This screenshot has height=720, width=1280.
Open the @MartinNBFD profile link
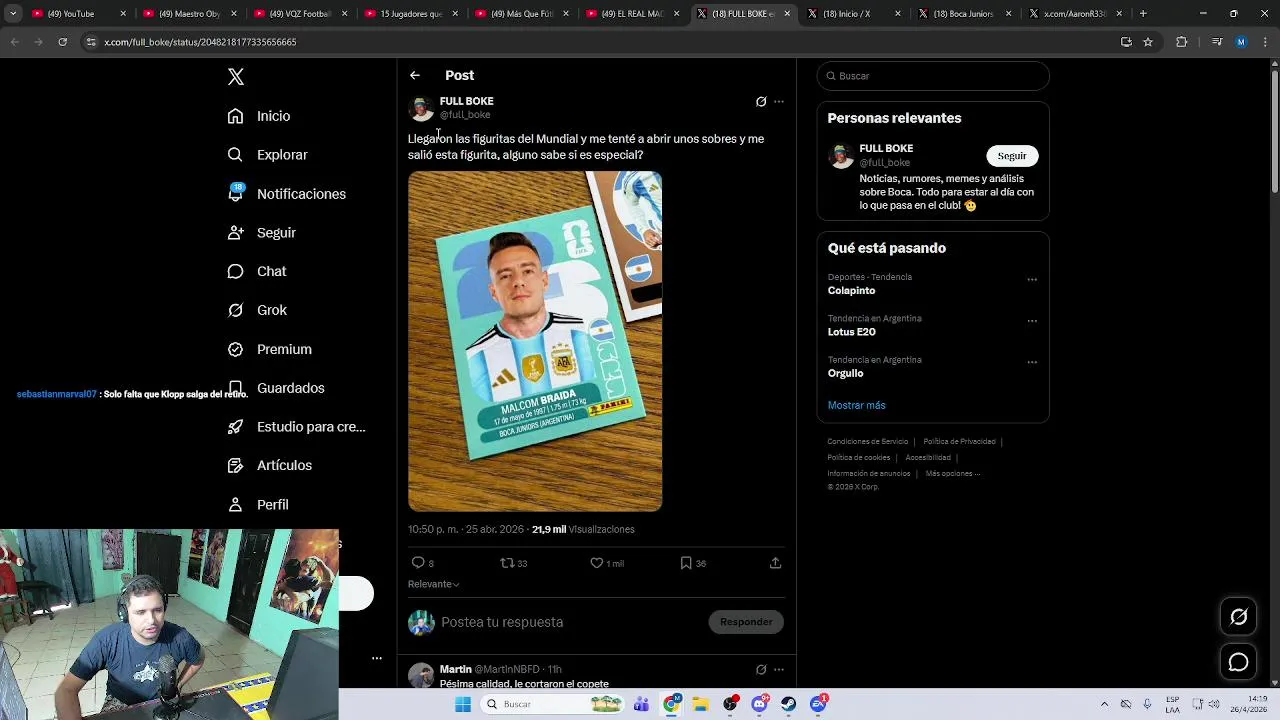[x=507, y=669]
